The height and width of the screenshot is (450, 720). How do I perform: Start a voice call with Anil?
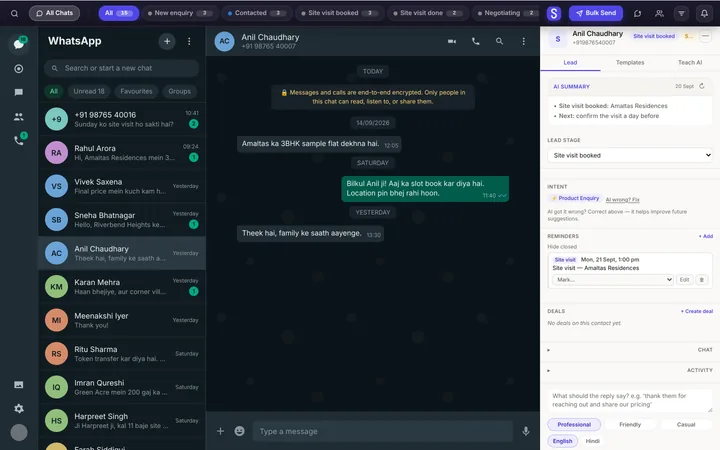476,41
